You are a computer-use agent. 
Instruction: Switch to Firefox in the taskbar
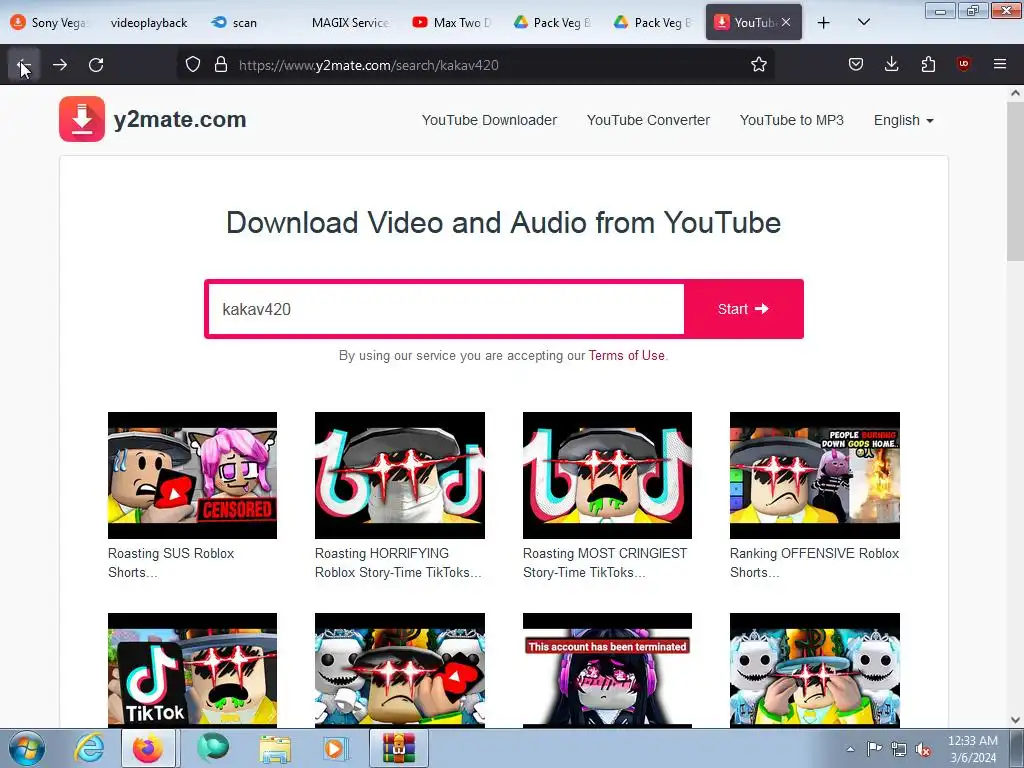click(148, 748)
